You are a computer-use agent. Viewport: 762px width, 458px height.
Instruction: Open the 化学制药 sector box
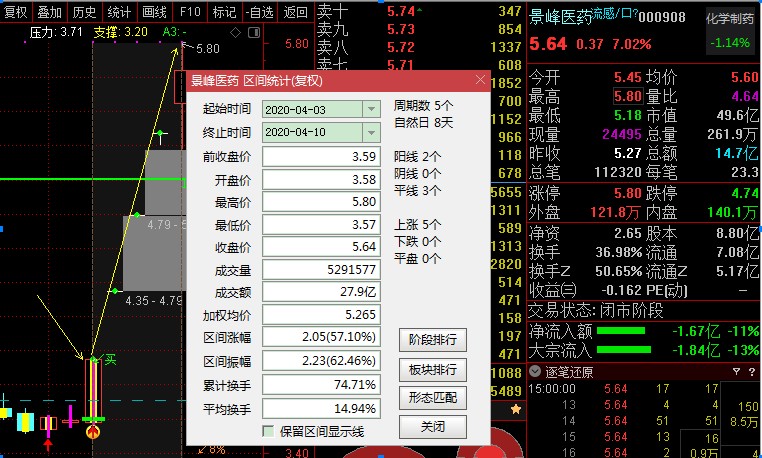pyautogui.click(x=730, y=32)
